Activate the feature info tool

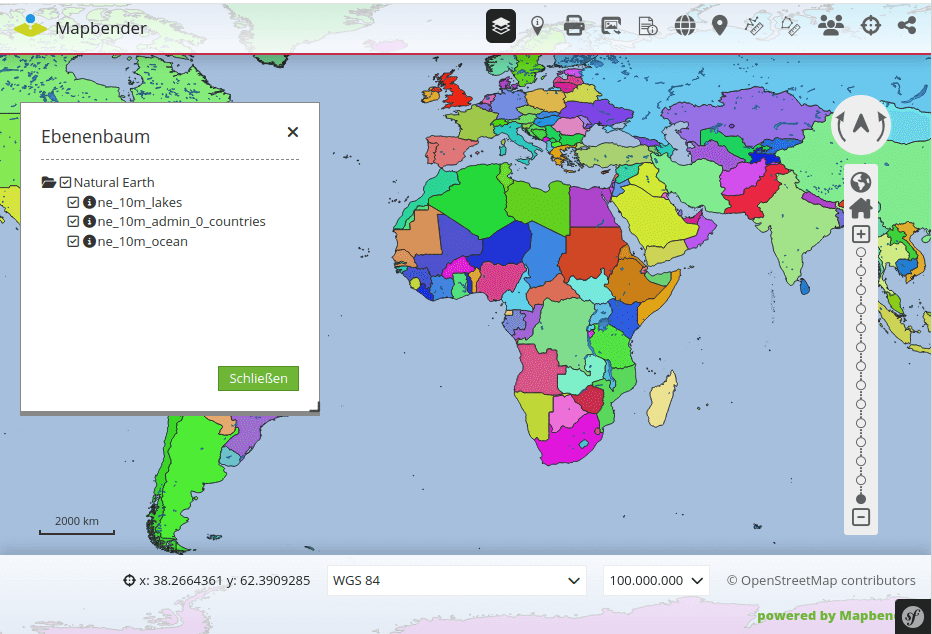[538, 25]
